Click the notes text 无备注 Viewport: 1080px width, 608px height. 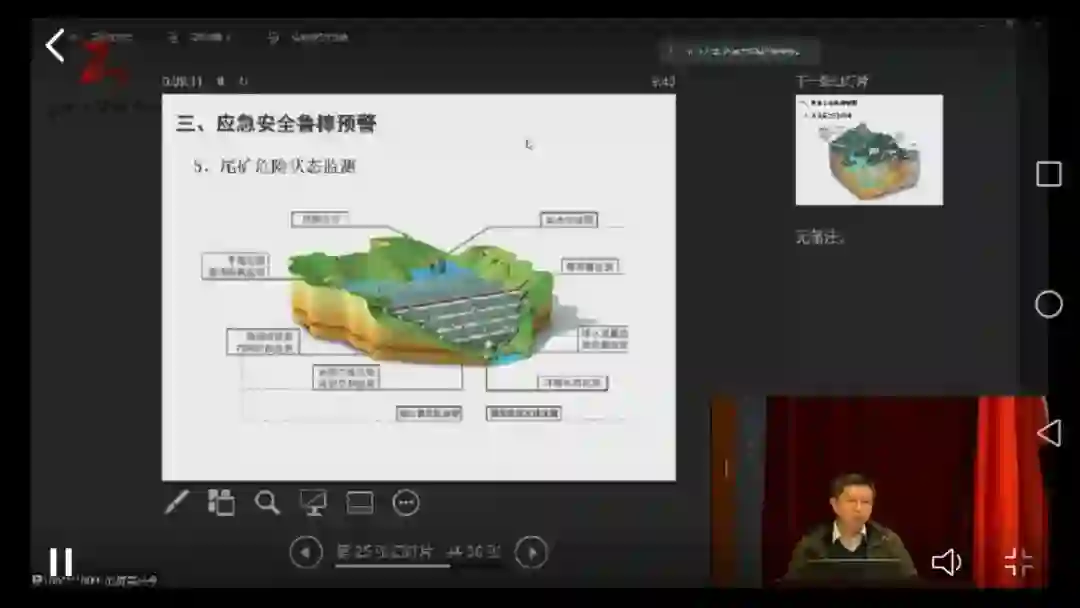click(820, 238)
